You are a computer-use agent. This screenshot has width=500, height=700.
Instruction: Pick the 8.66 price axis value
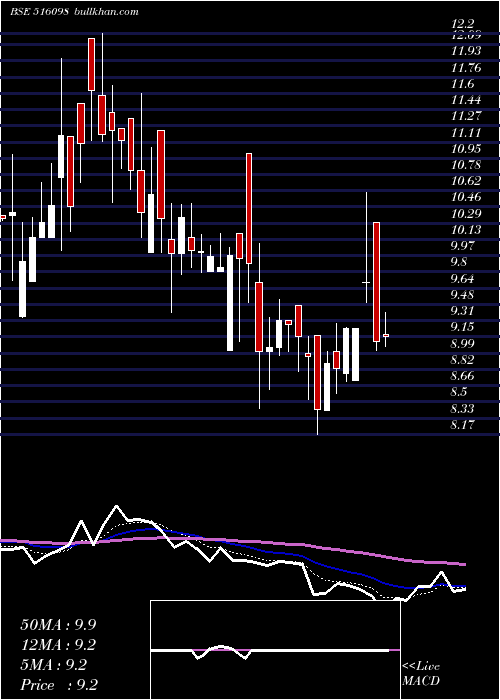463,375
